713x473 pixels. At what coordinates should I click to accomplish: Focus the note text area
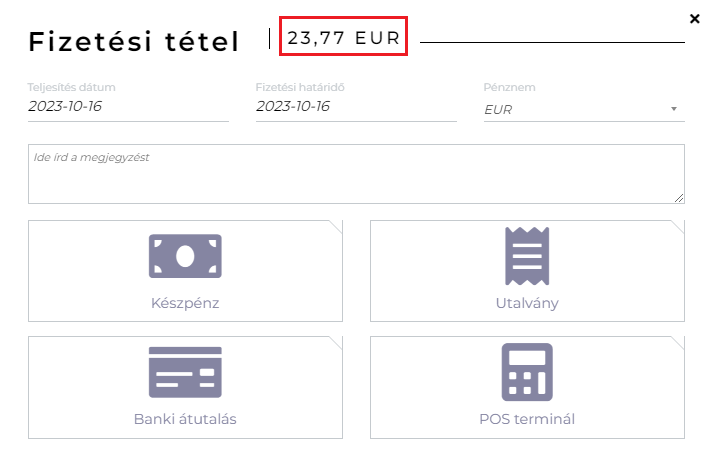click(356, 174)
